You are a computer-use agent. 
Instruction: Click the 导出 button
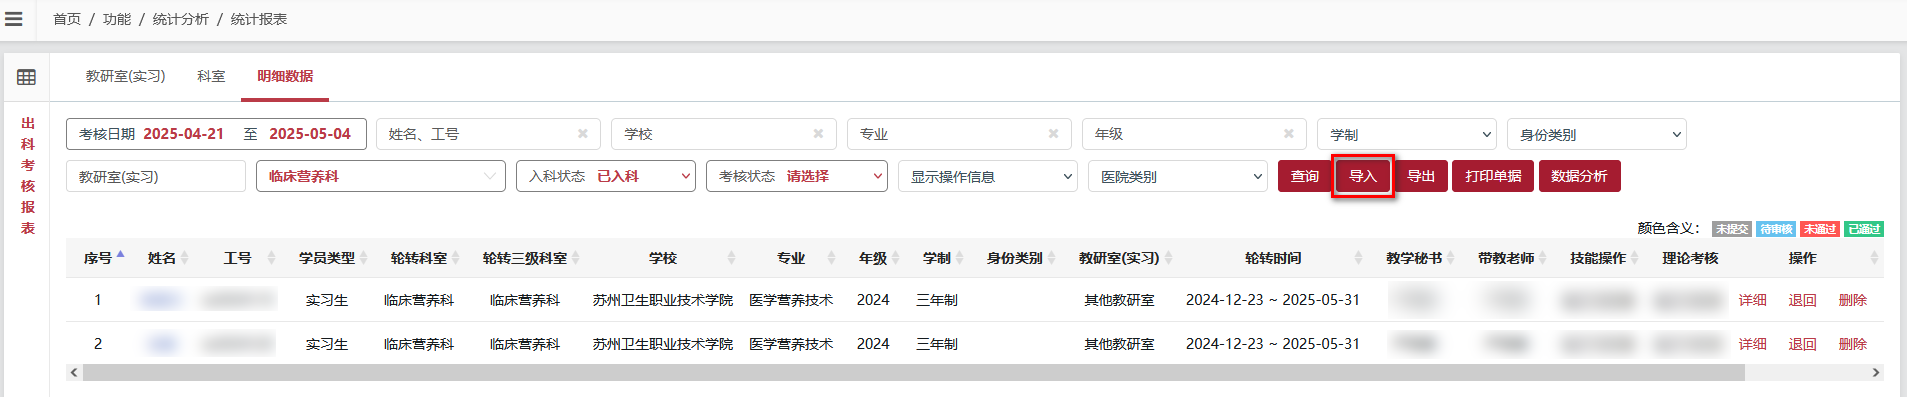[1421, 176]
